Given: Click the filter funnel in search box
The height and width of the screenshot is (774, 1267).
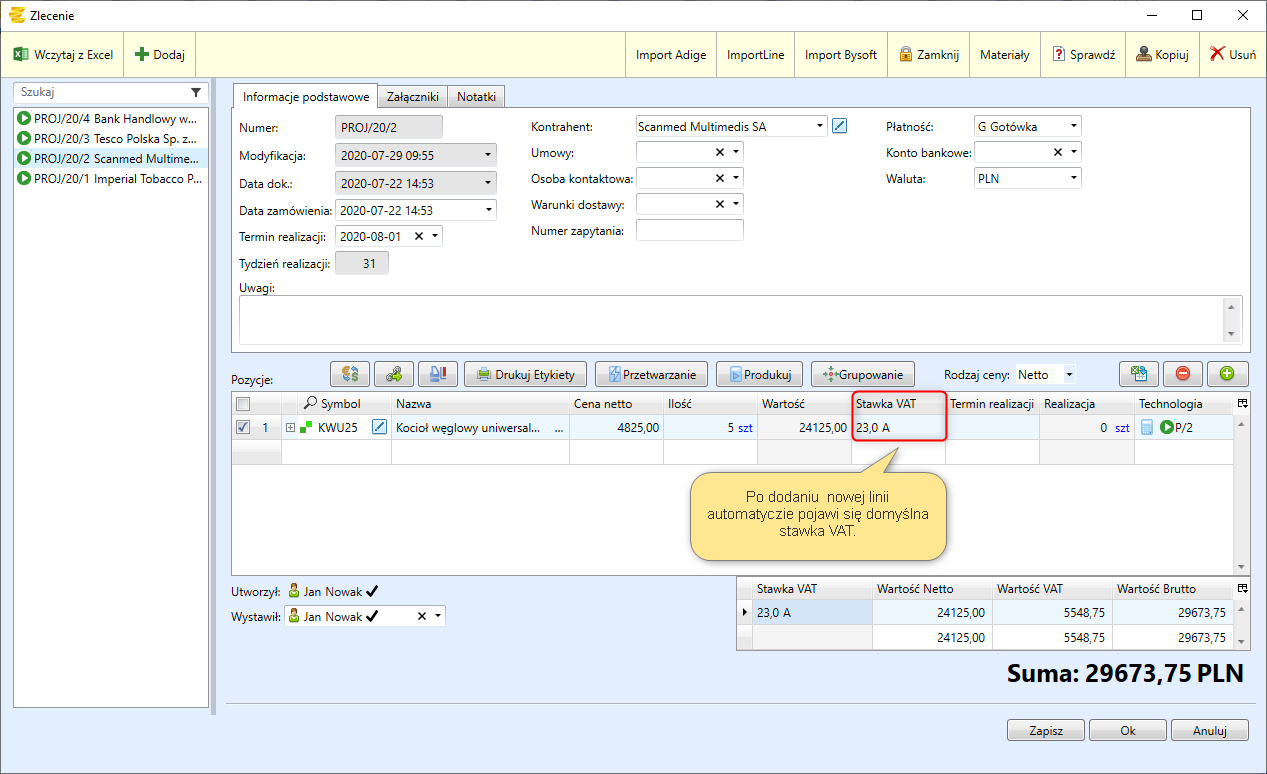Looking at the screenshot, I should pyautogui.click(x=196, y=91).
